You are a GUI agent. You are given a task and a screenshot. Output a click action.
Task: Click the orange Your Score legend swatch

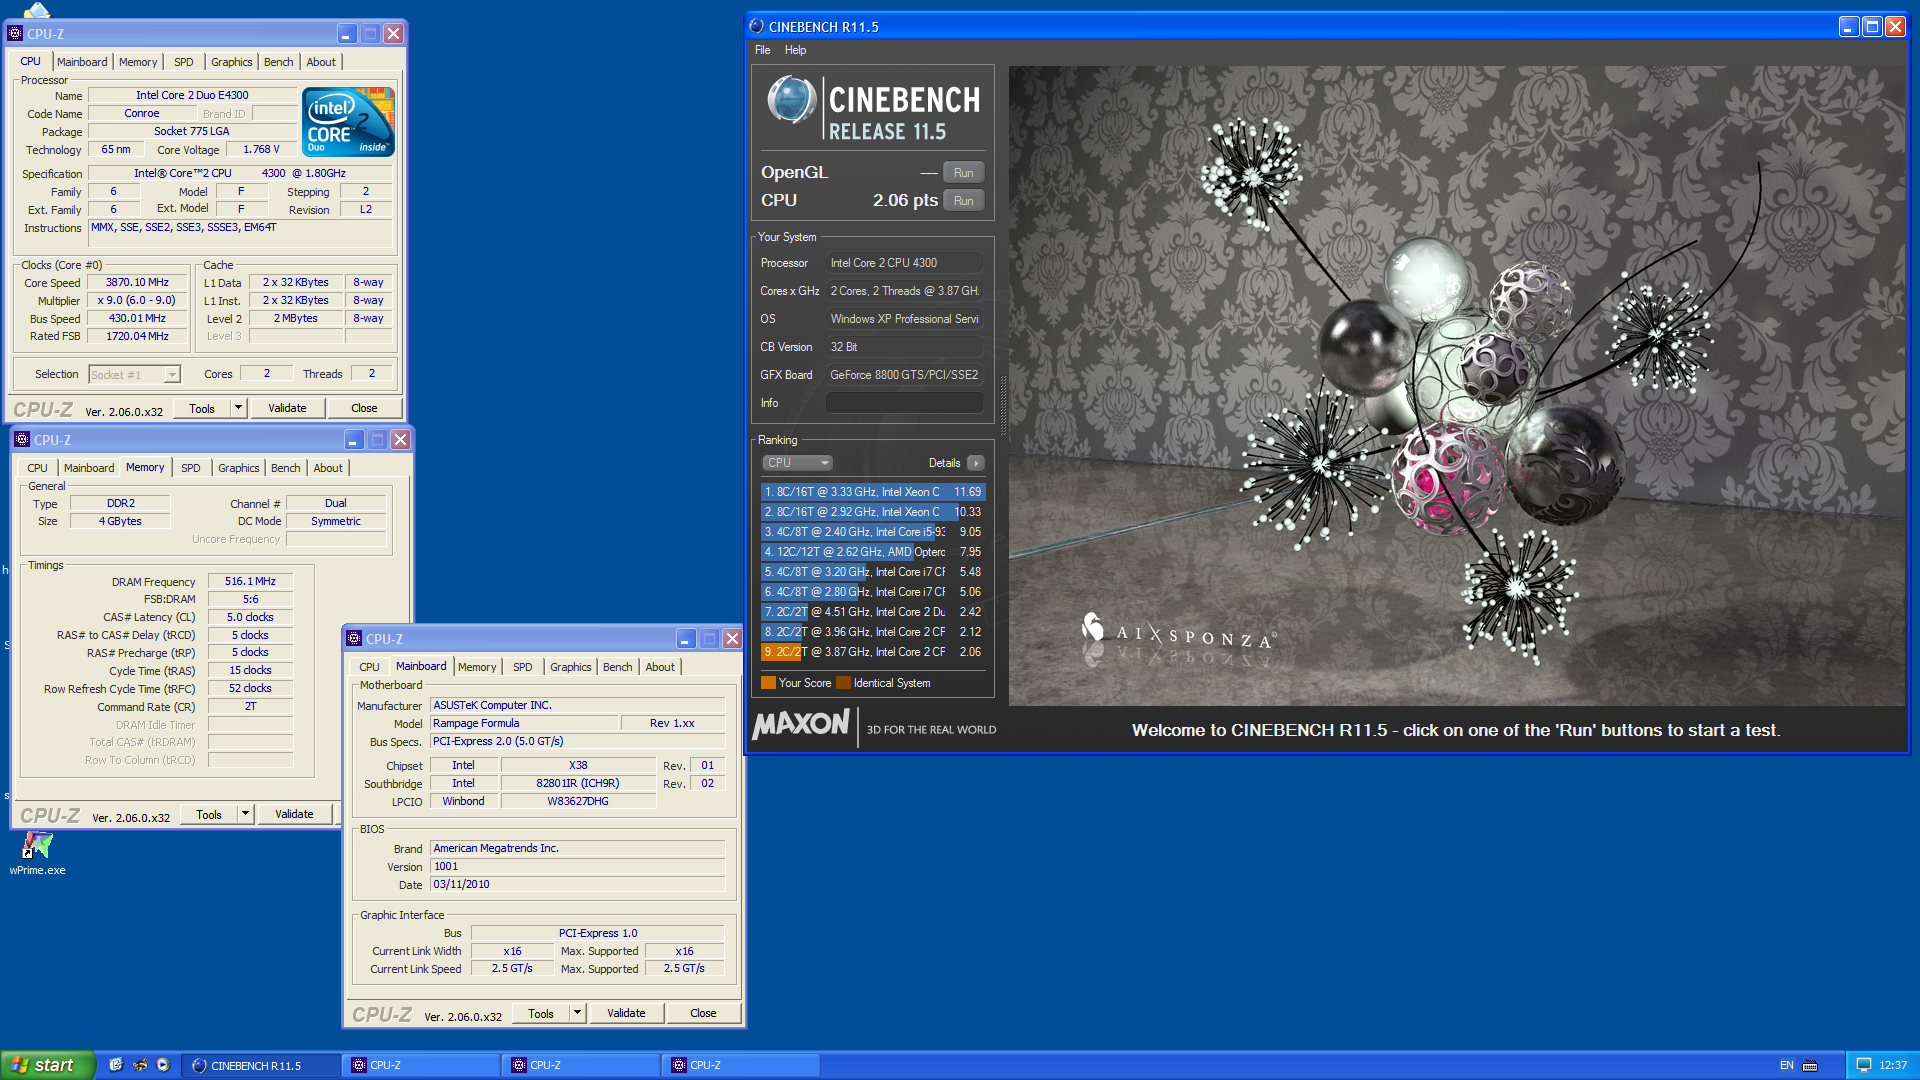coord(768,683)
